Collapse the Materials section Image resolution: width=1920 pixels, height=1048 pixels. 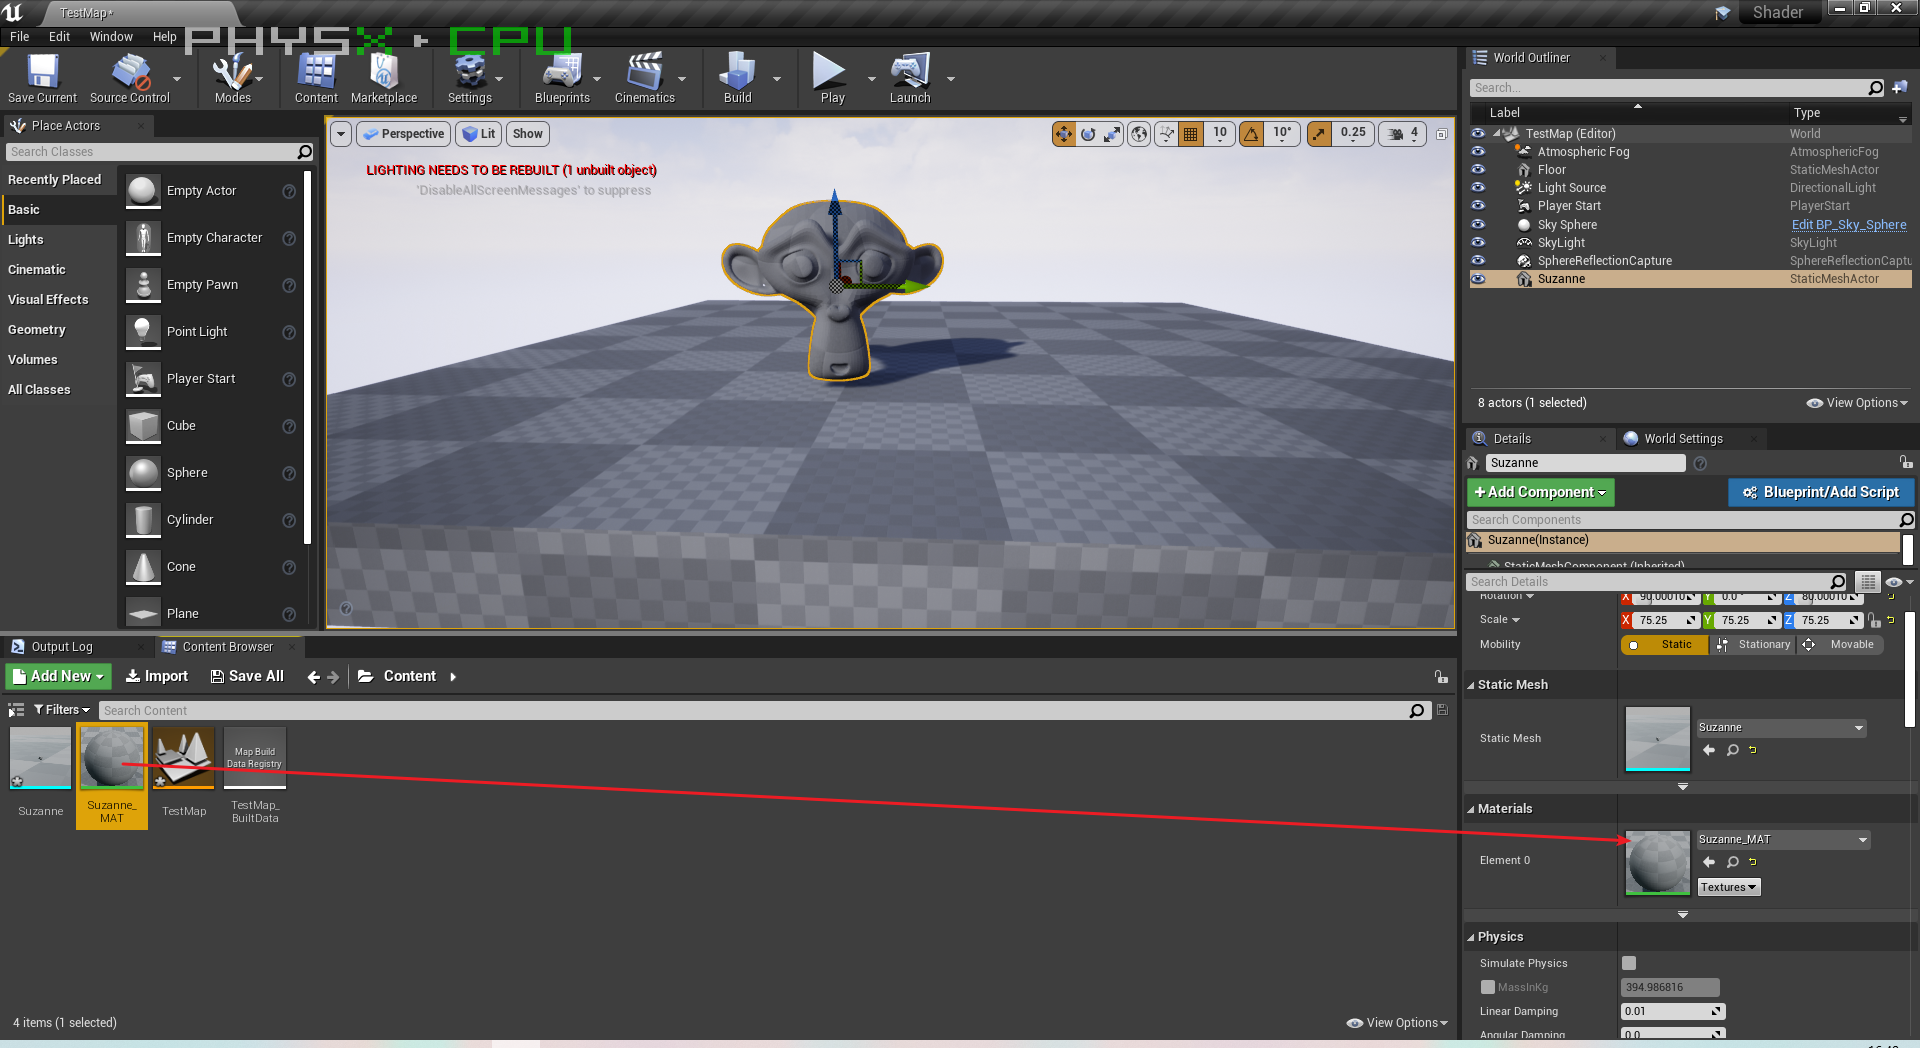click(1471, 810)
